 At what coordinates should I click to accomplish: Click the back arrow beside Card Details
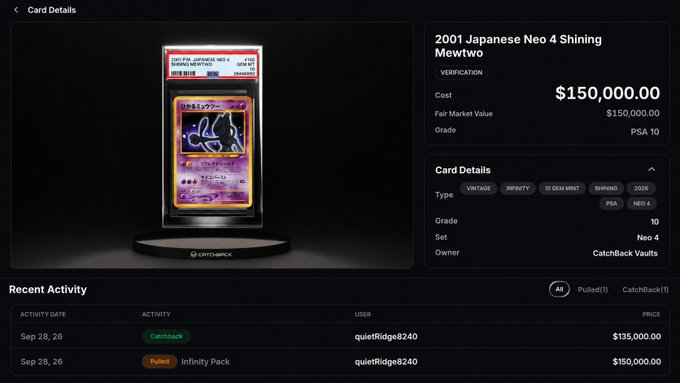[16, 10]
